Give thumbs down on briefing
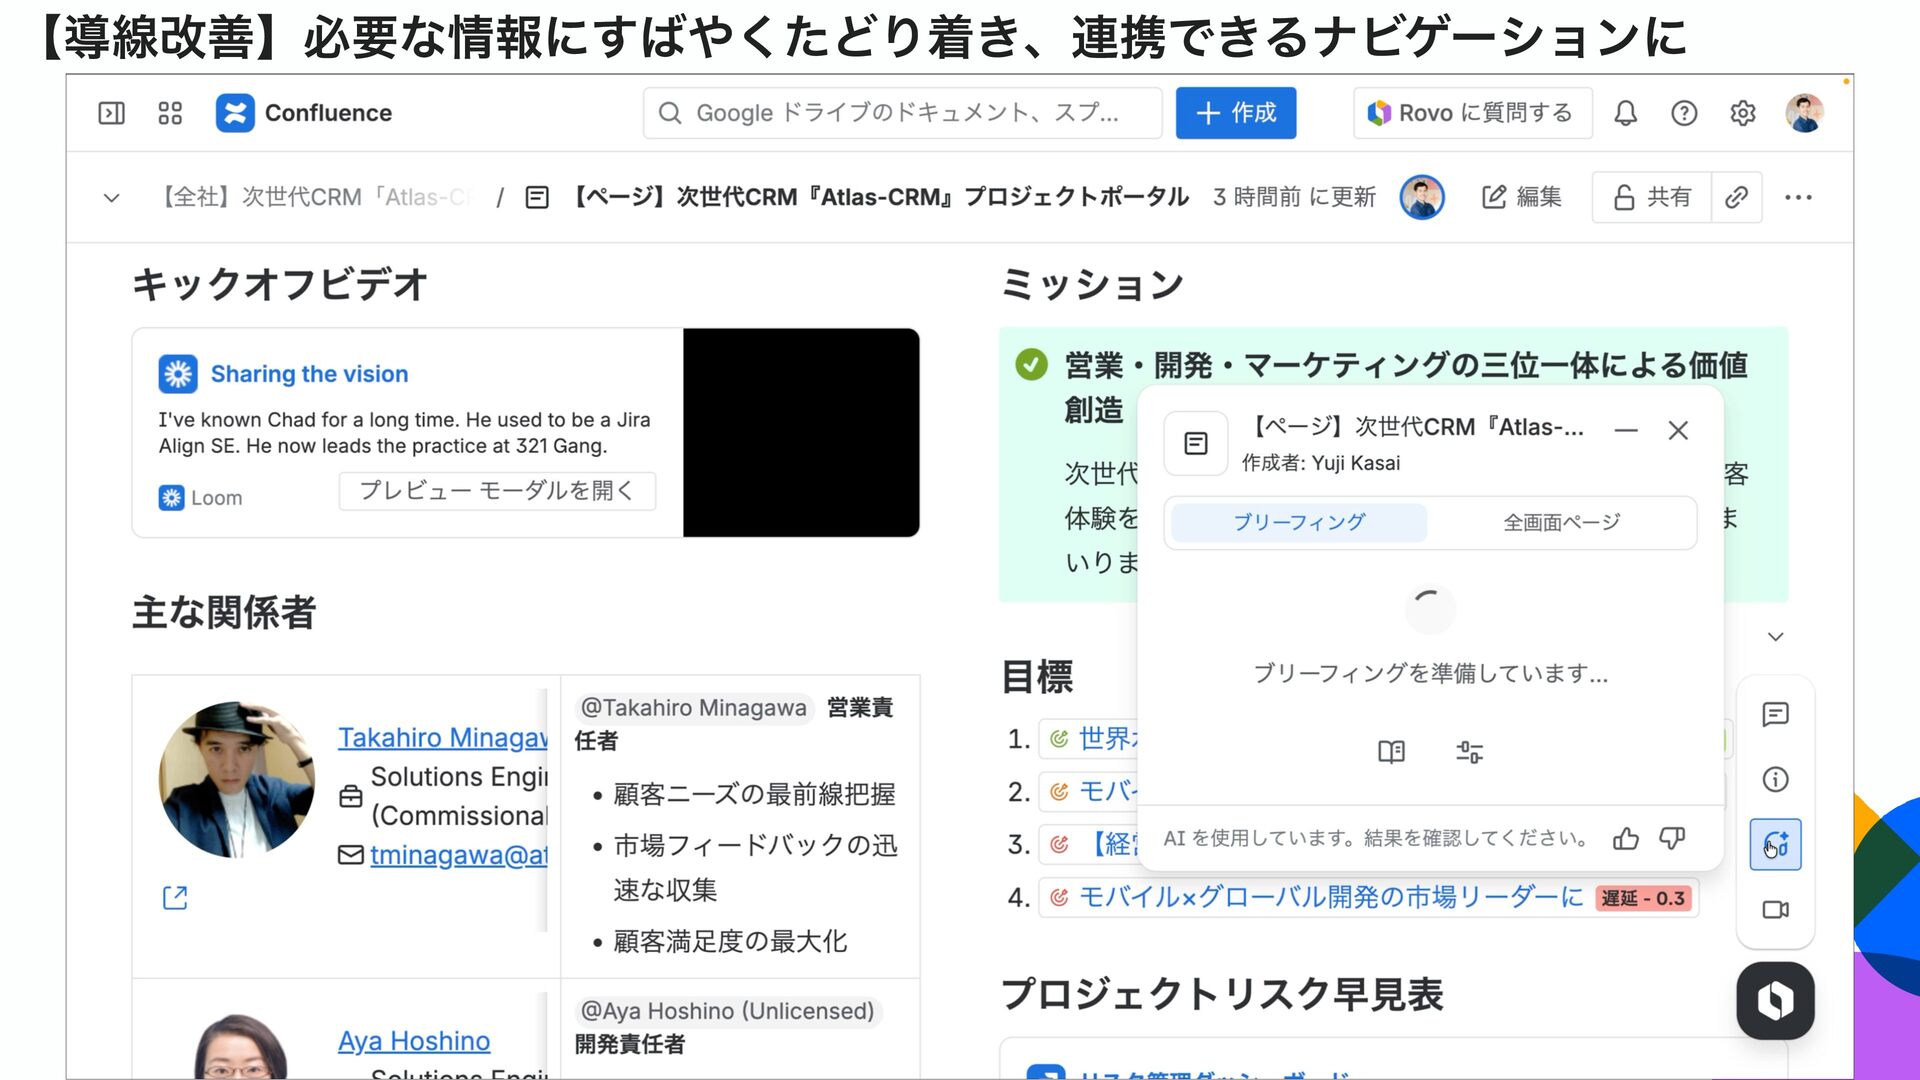 click(1672, 838)
